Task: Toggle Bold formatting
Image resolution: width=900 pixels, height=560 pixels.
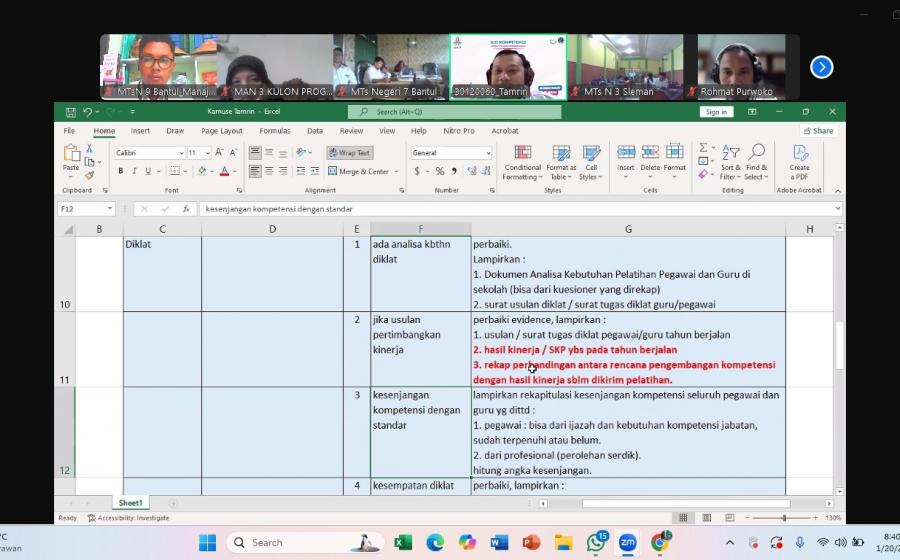Action: pos(120,171)
